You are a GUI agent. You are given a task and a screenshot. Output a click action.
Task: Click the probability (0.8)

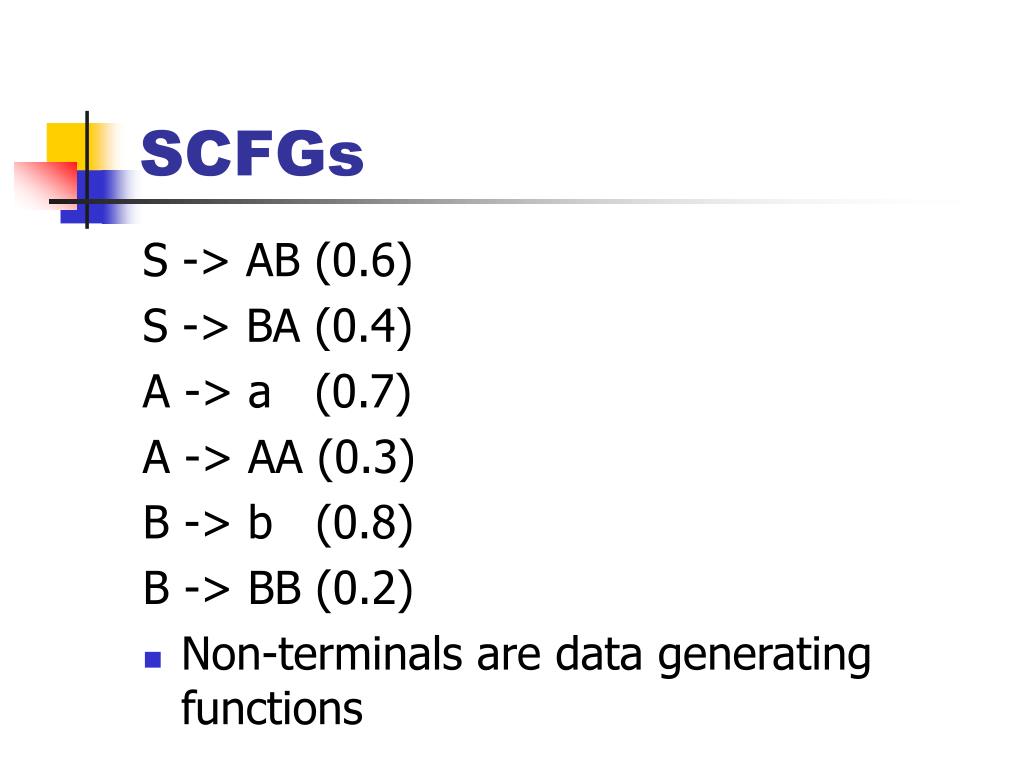(364, 523)
